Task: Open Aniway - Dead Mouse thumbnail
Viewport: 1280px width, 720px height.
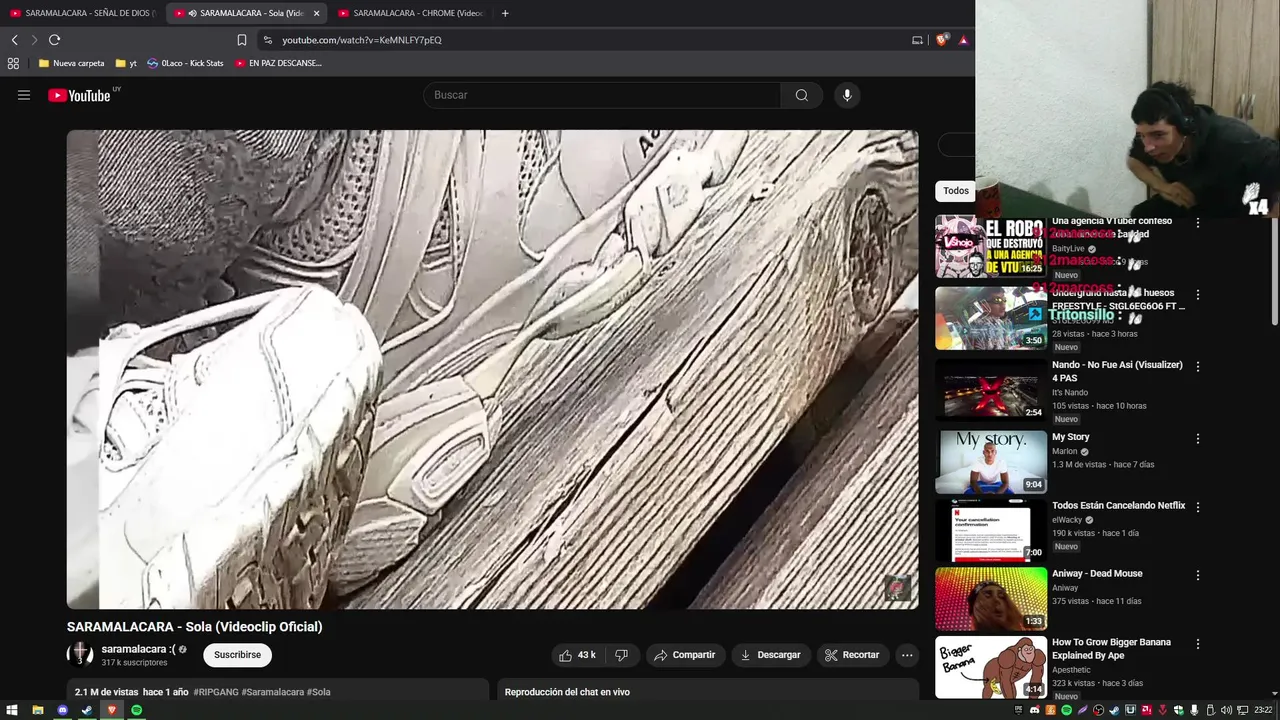Action: tap(991, 599)
